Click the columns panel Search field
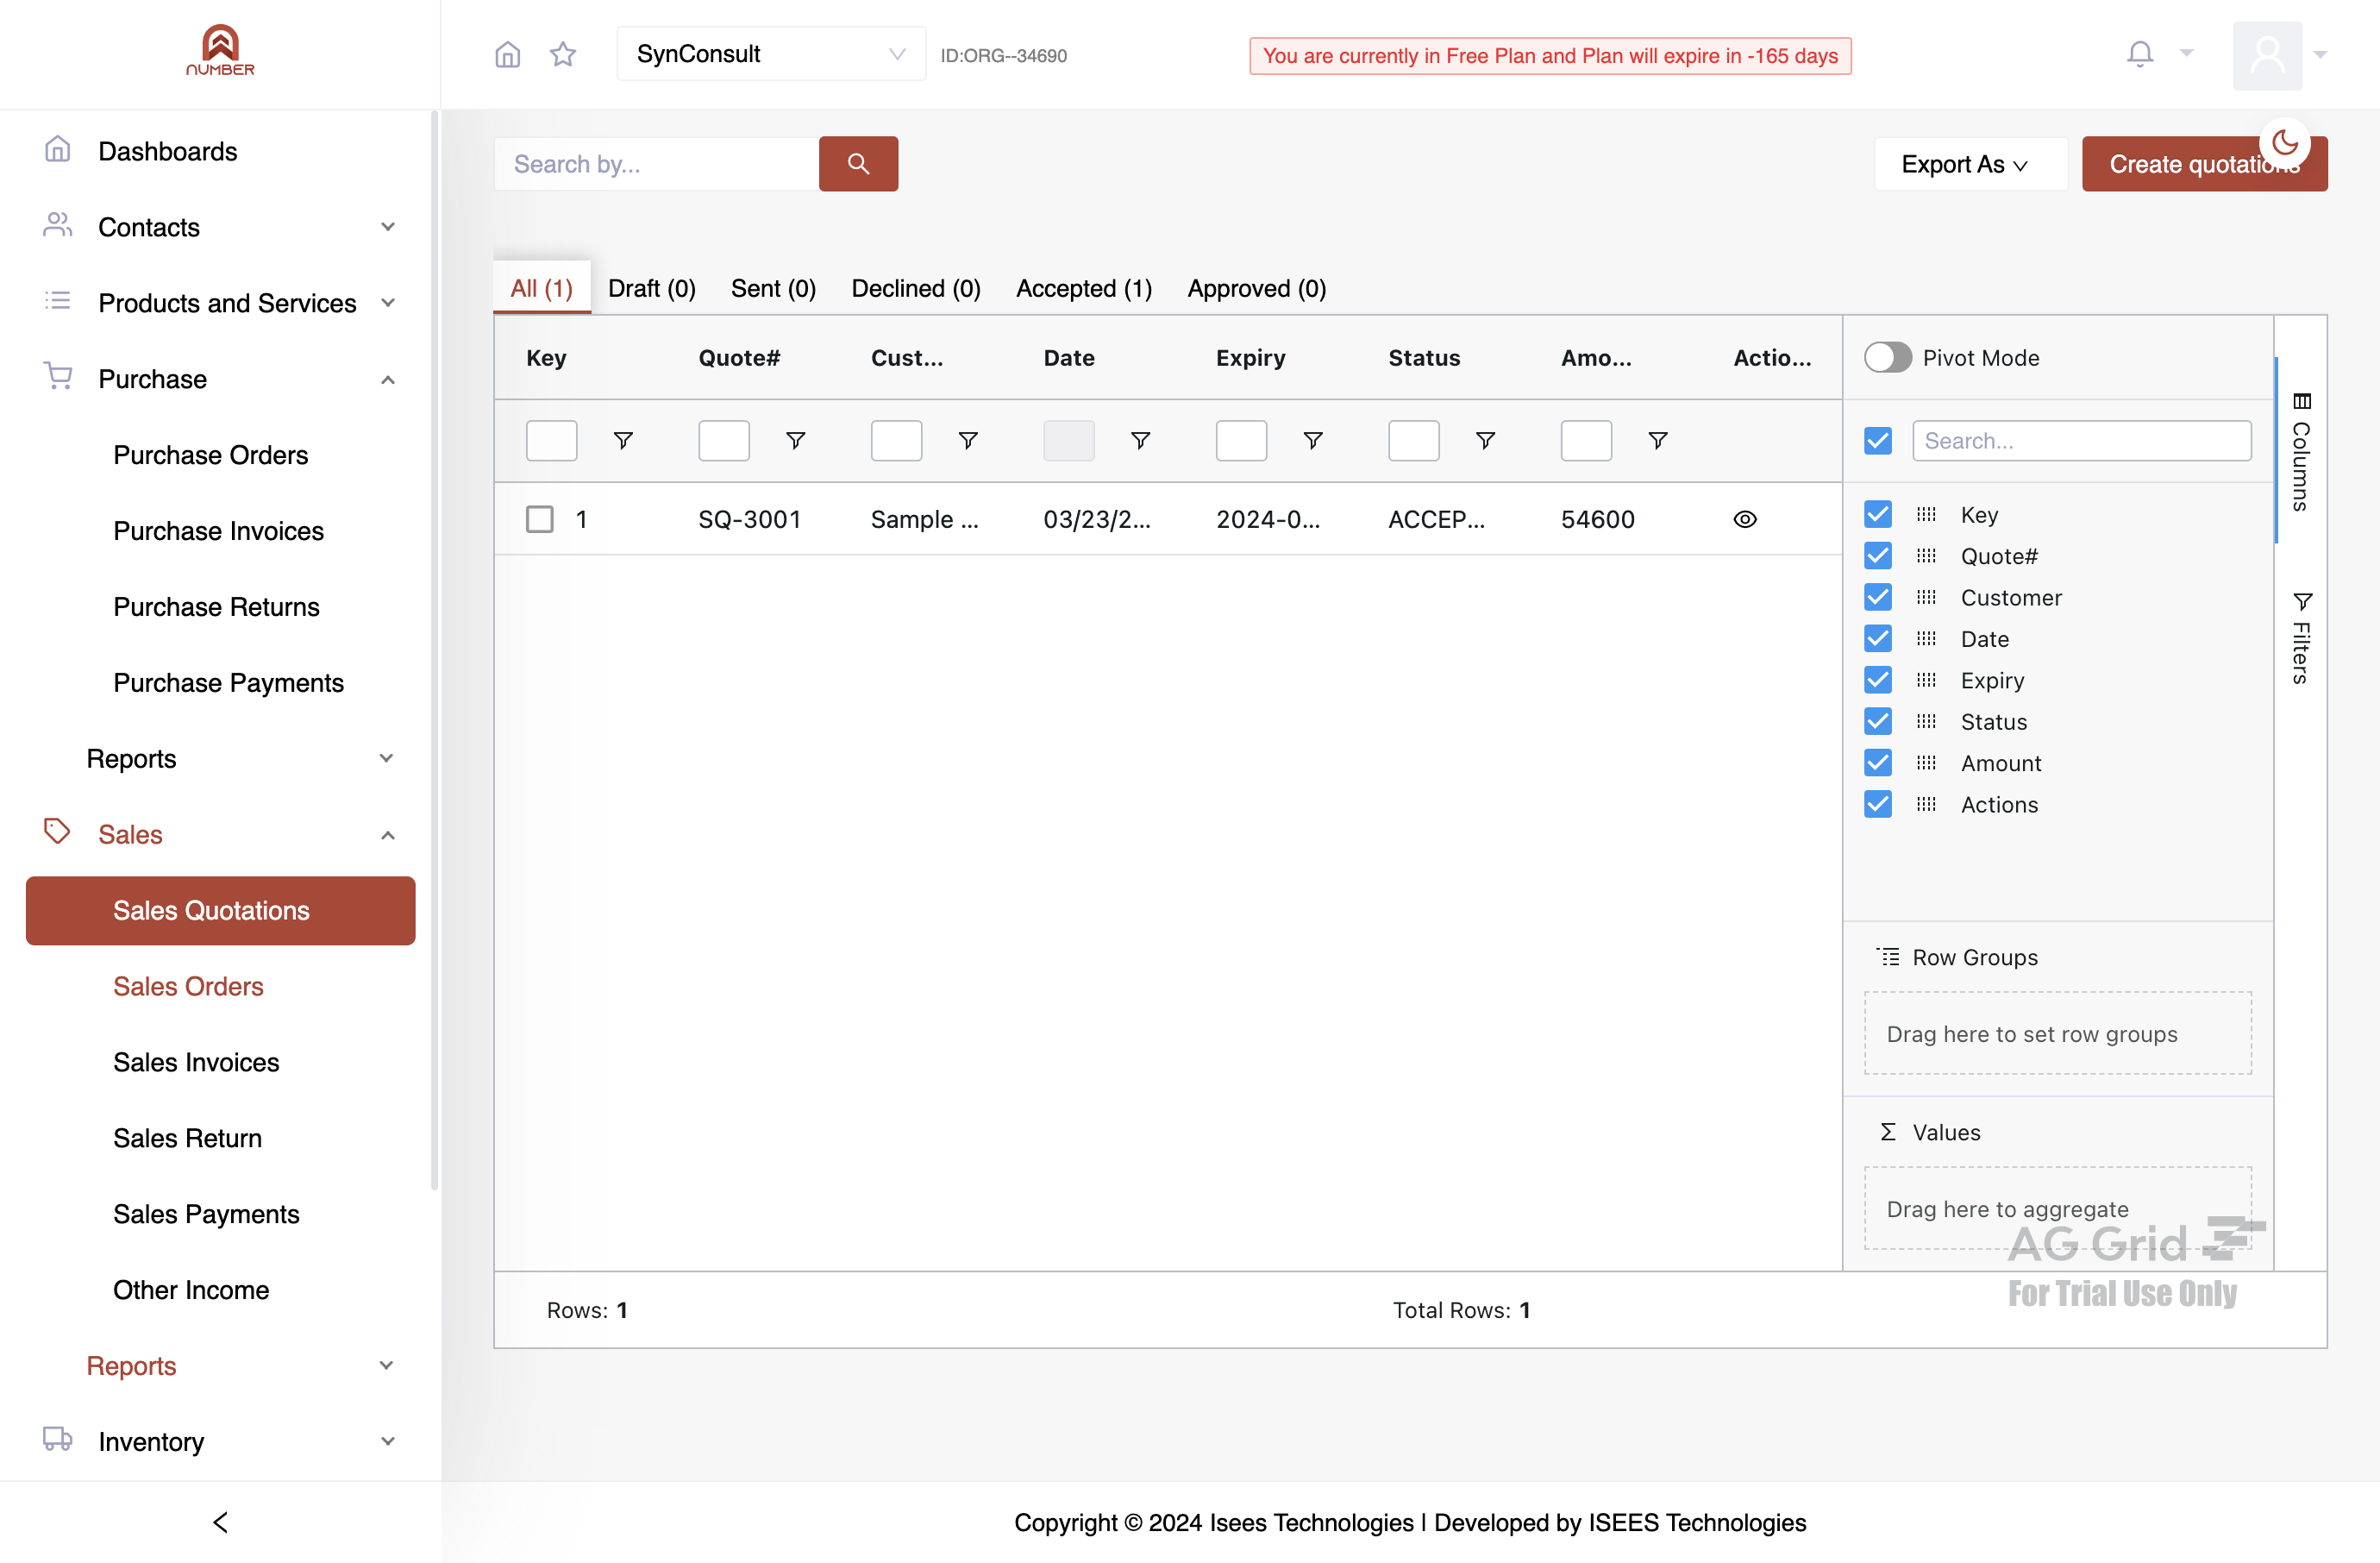 point(2081,440)
